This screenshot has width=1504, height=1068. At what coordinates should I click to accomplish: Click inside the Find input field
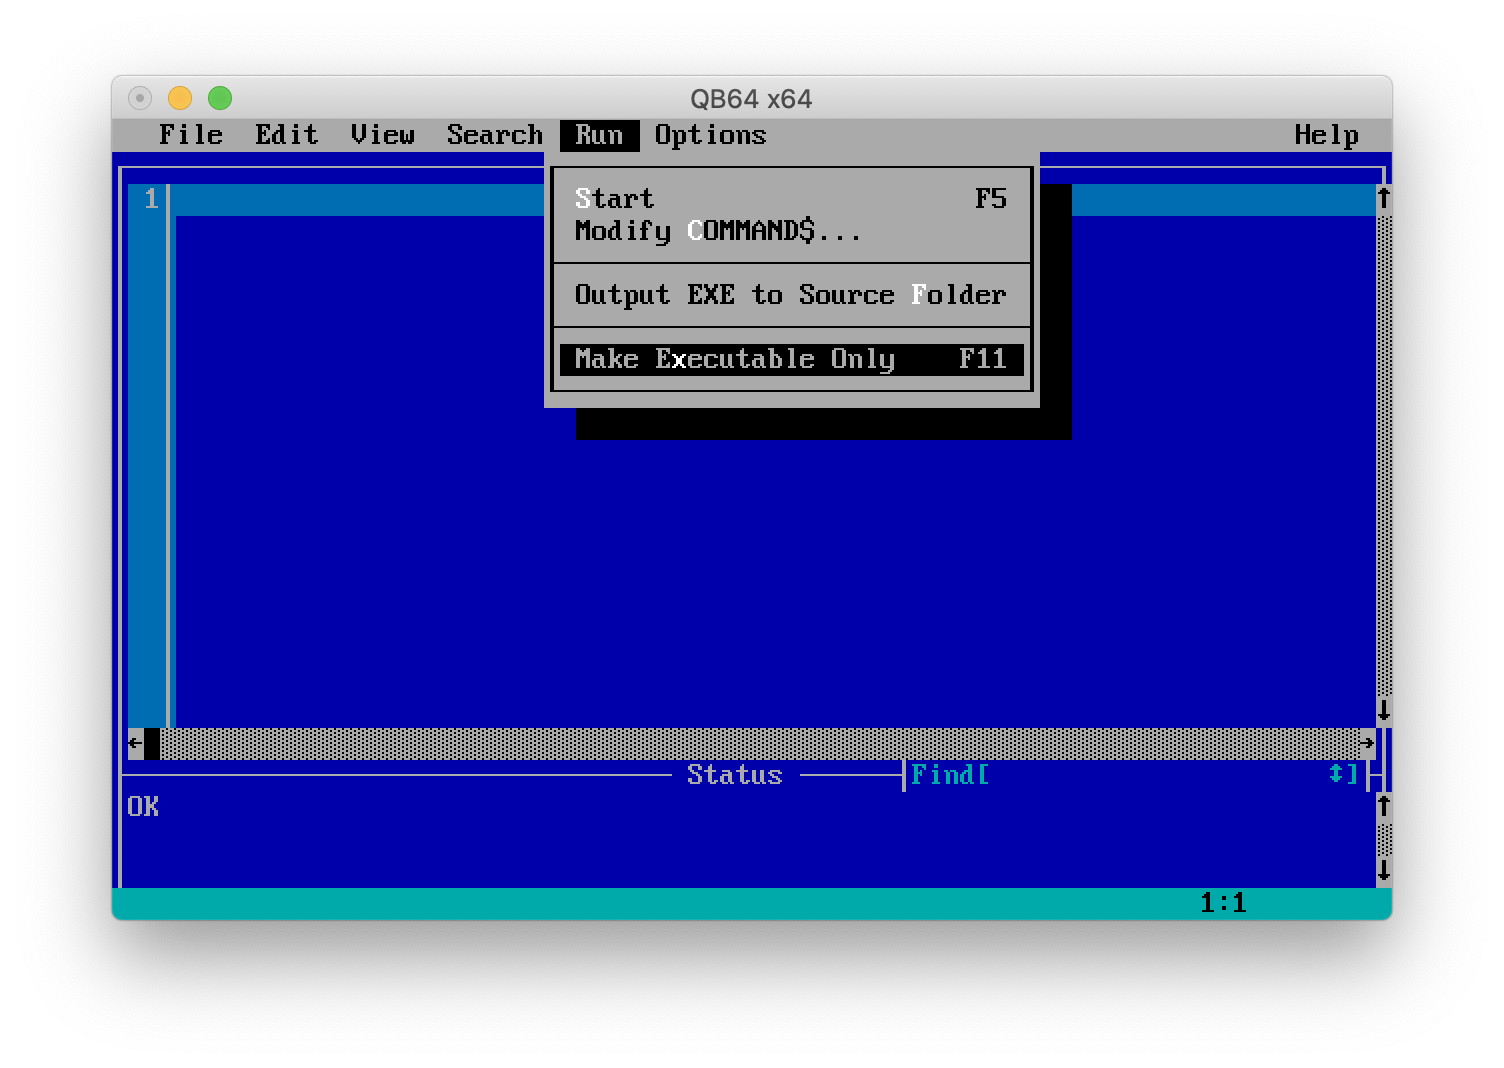(x=1150, y=775)
